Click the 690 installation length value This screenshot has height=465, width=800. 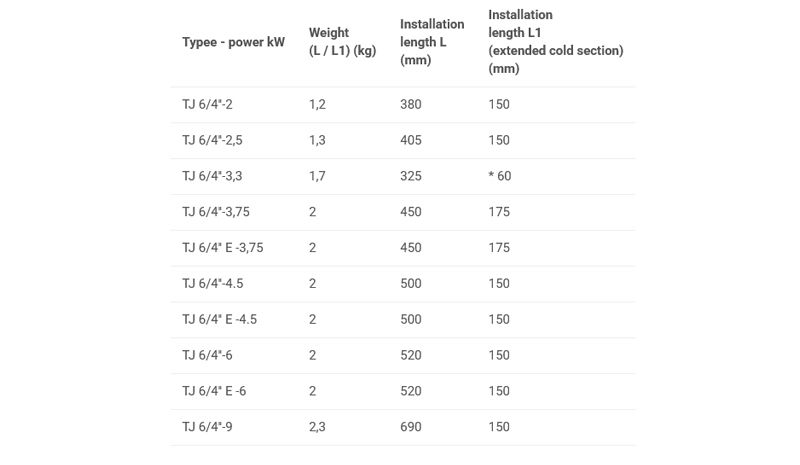pos(410,428)
